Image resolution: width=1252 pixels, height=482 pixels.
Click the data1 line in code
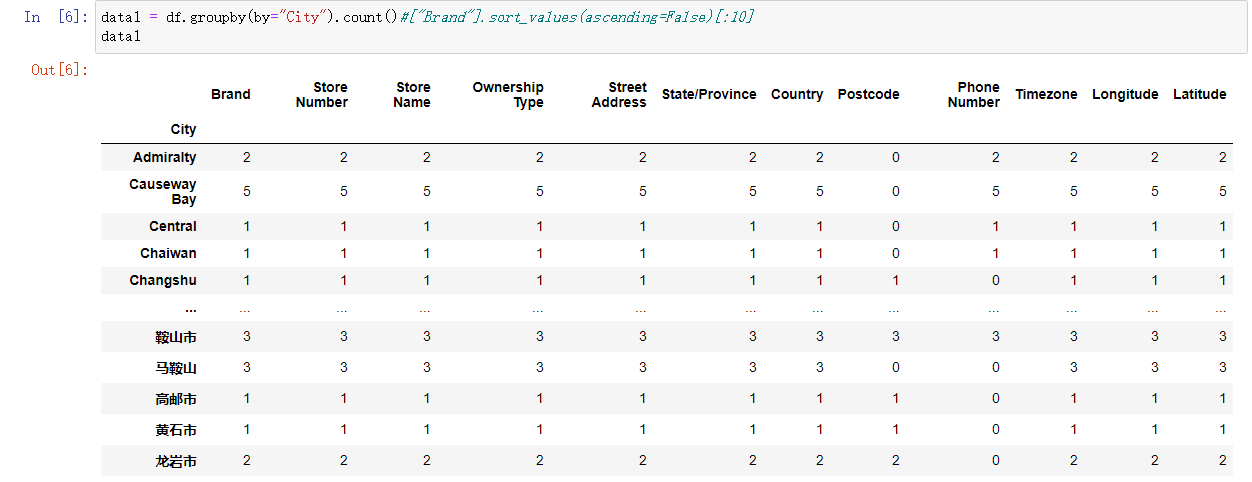(x=121, y=36)
